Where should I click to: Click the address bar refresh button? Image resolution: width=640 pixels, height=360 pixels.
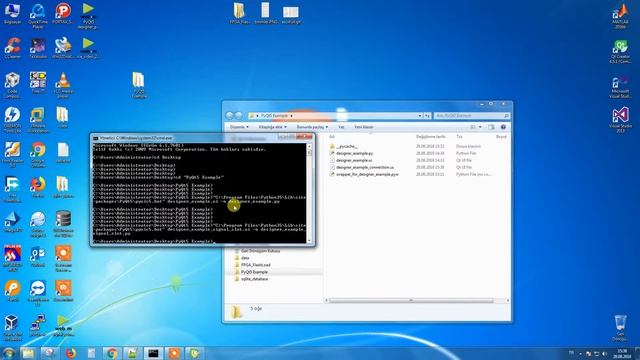coord(427,116)
